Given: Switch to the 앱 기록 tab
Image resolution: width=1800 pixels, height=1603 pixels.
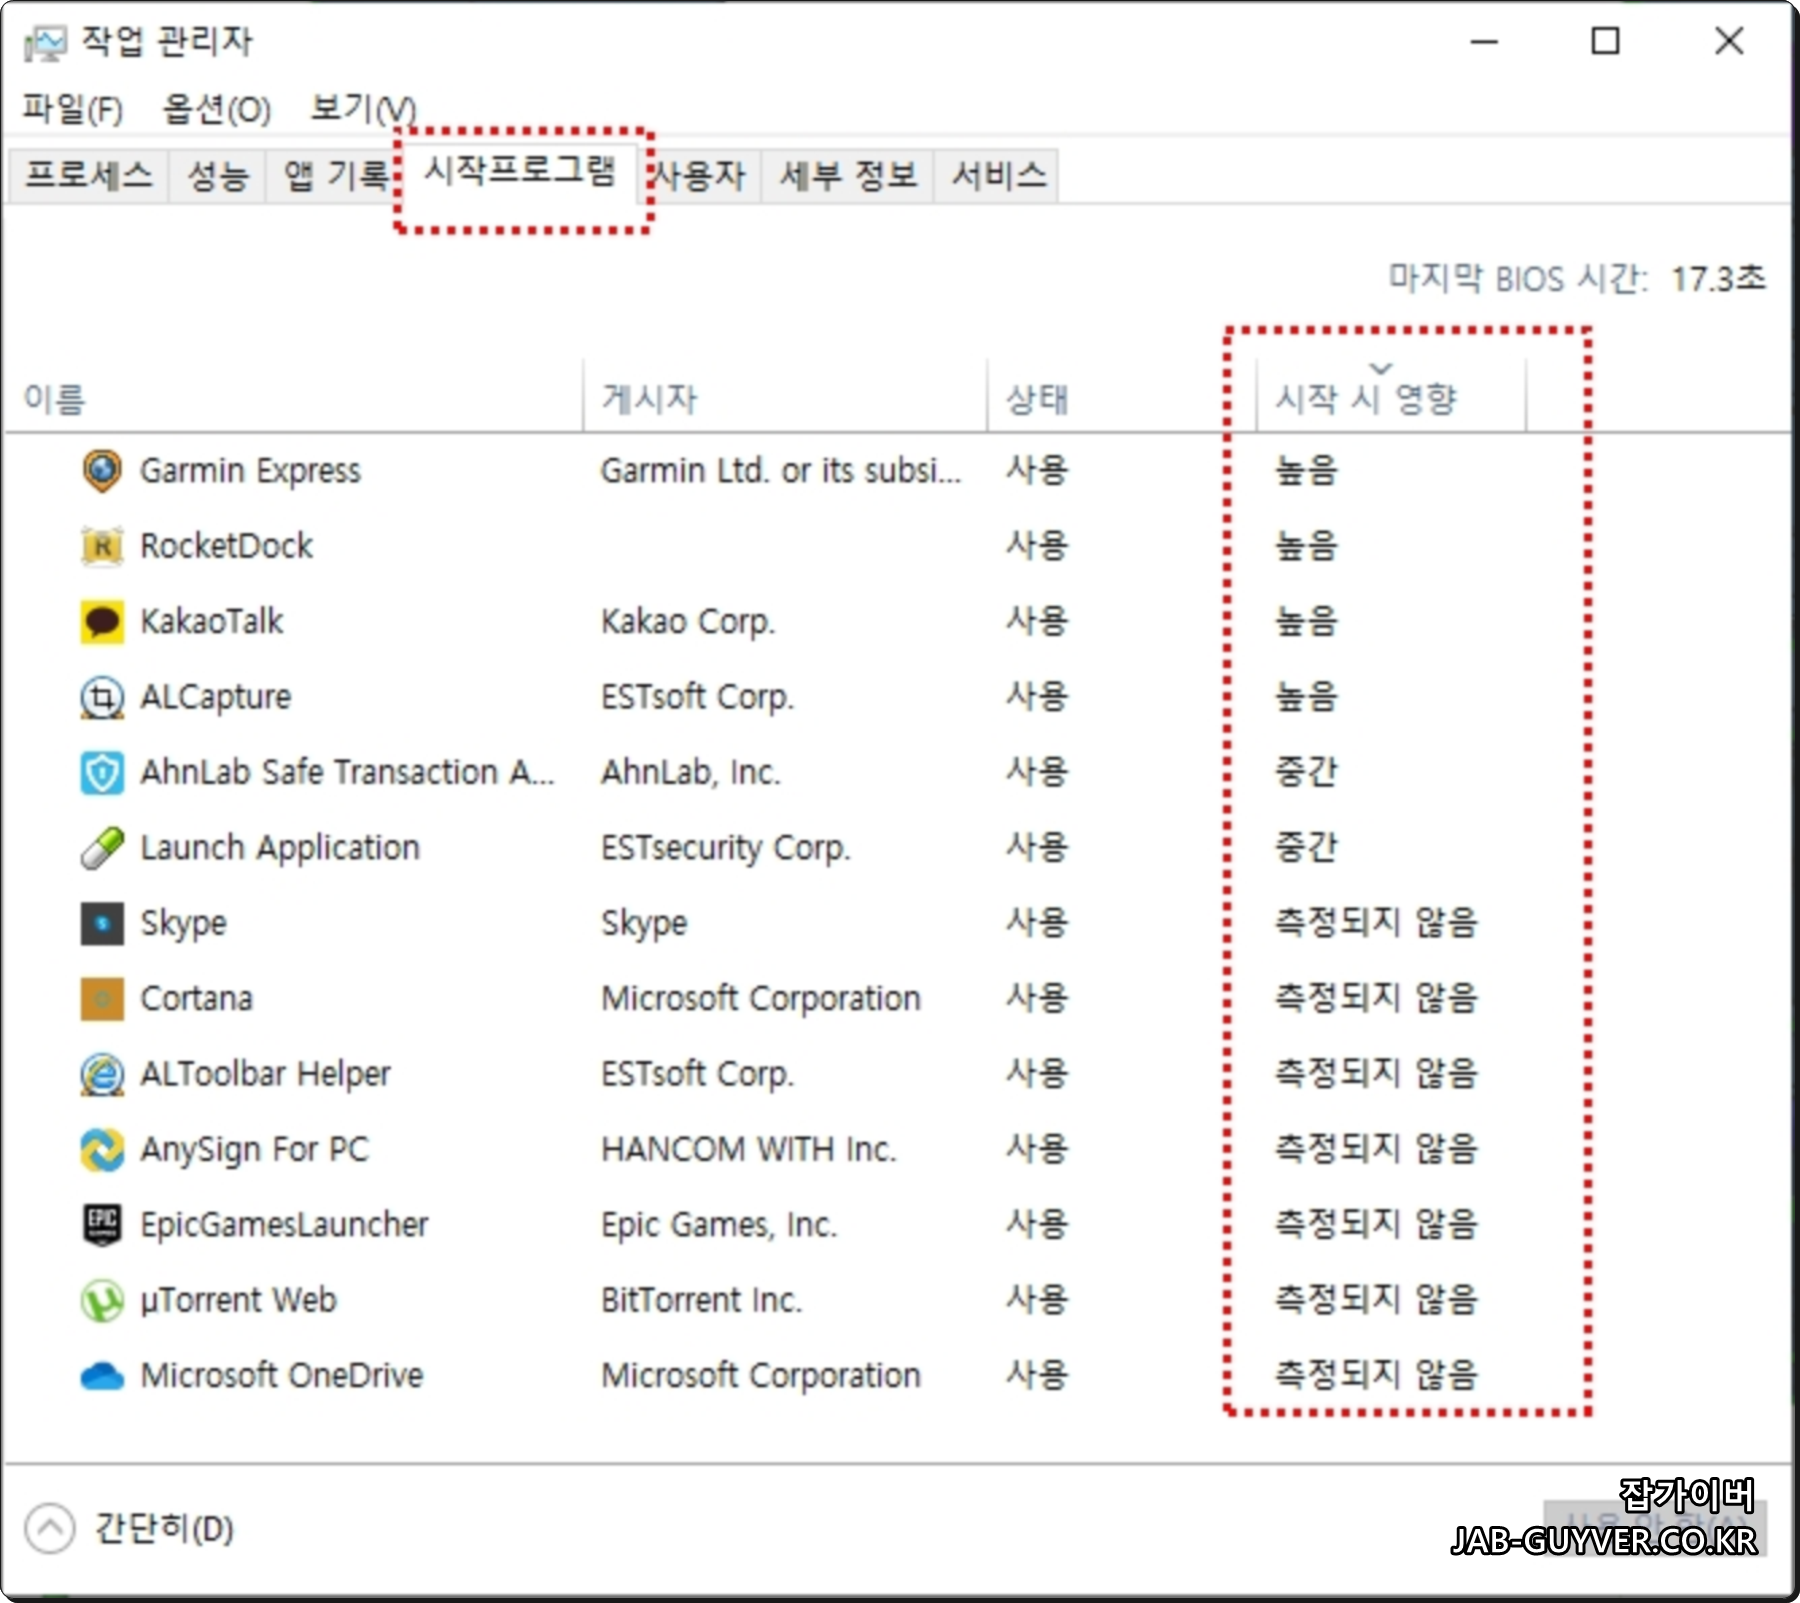Looking at the screenshot, I should [x=335, y=175].
